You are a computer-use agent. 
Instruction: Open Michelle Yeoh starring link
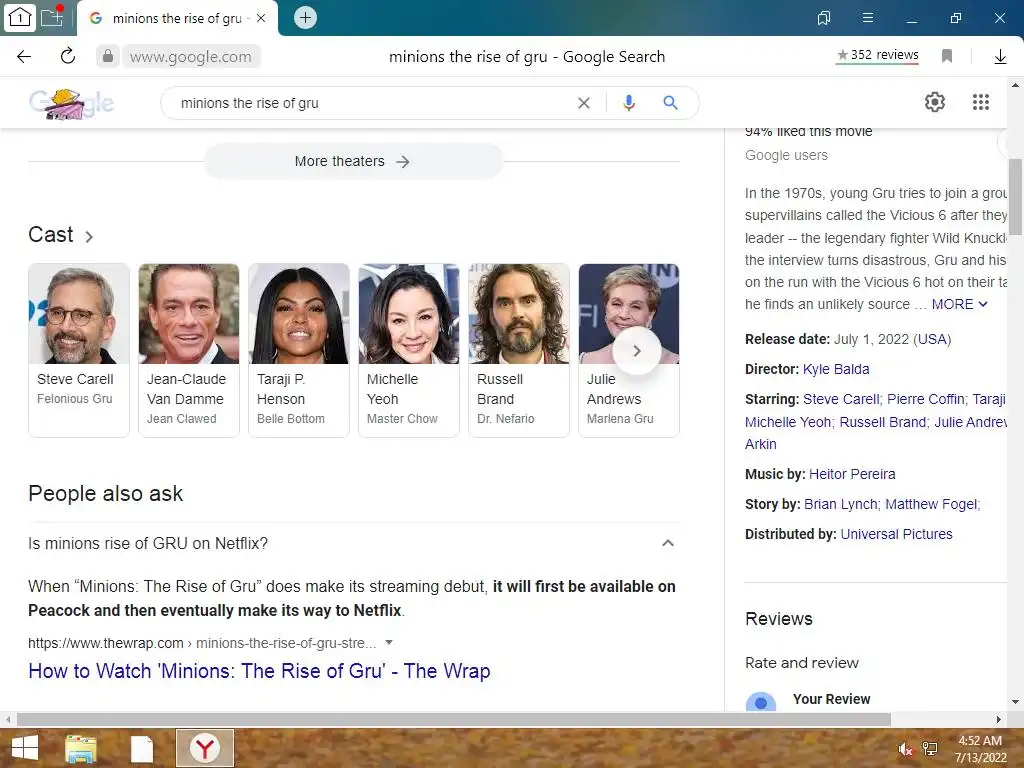[788, 423]
